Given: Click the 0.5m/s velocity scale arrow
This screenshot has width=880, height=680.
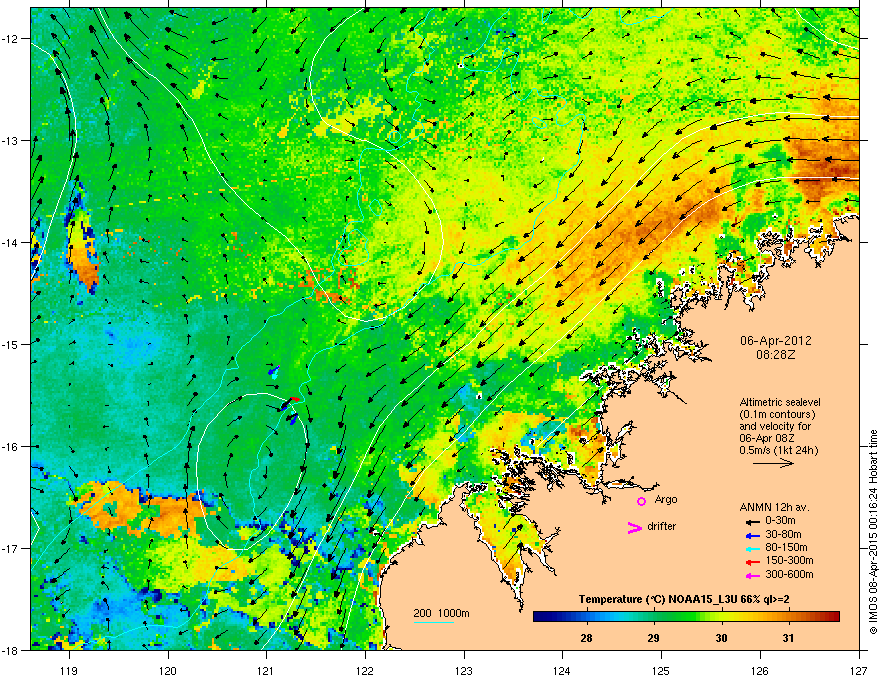Looking at the screenshot, I should click(773, 463).
